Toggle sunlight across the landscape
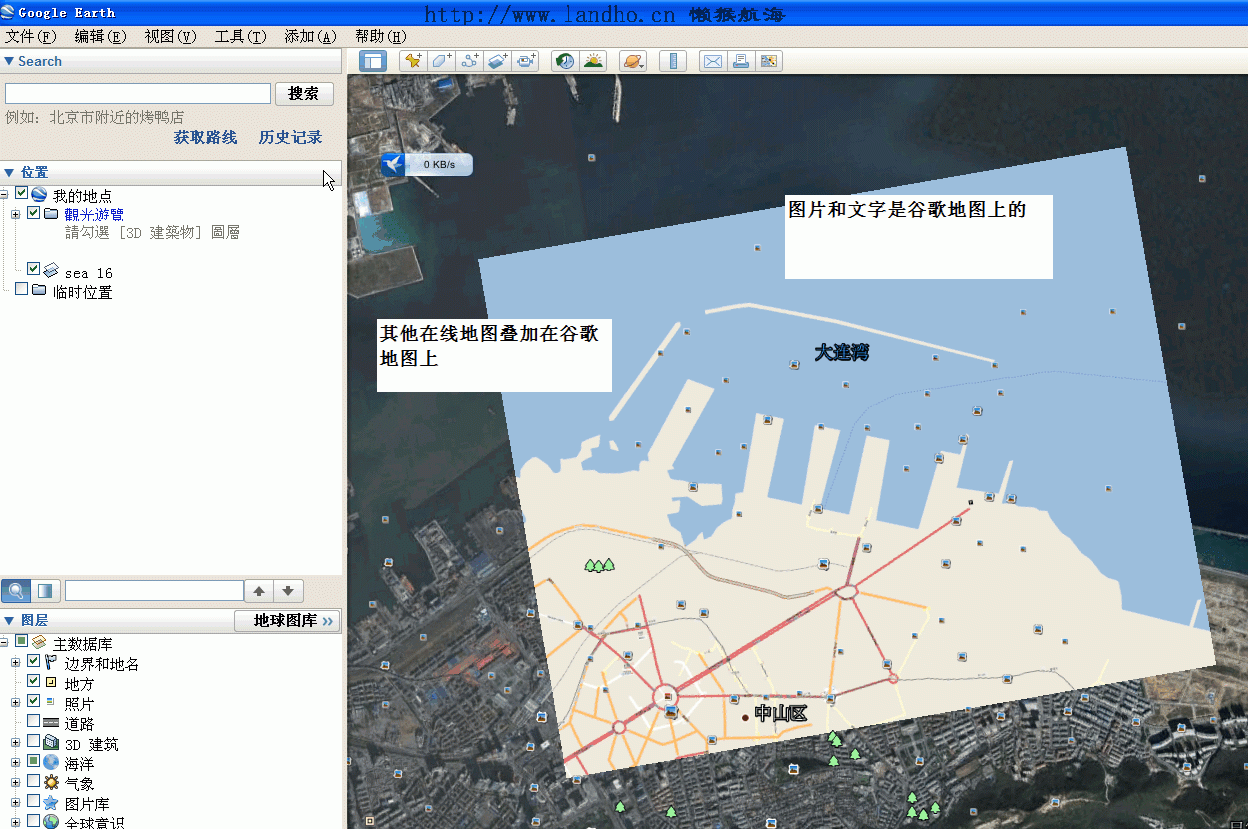The height and width of the screenshot is (829, 1248). click(593, 61)
